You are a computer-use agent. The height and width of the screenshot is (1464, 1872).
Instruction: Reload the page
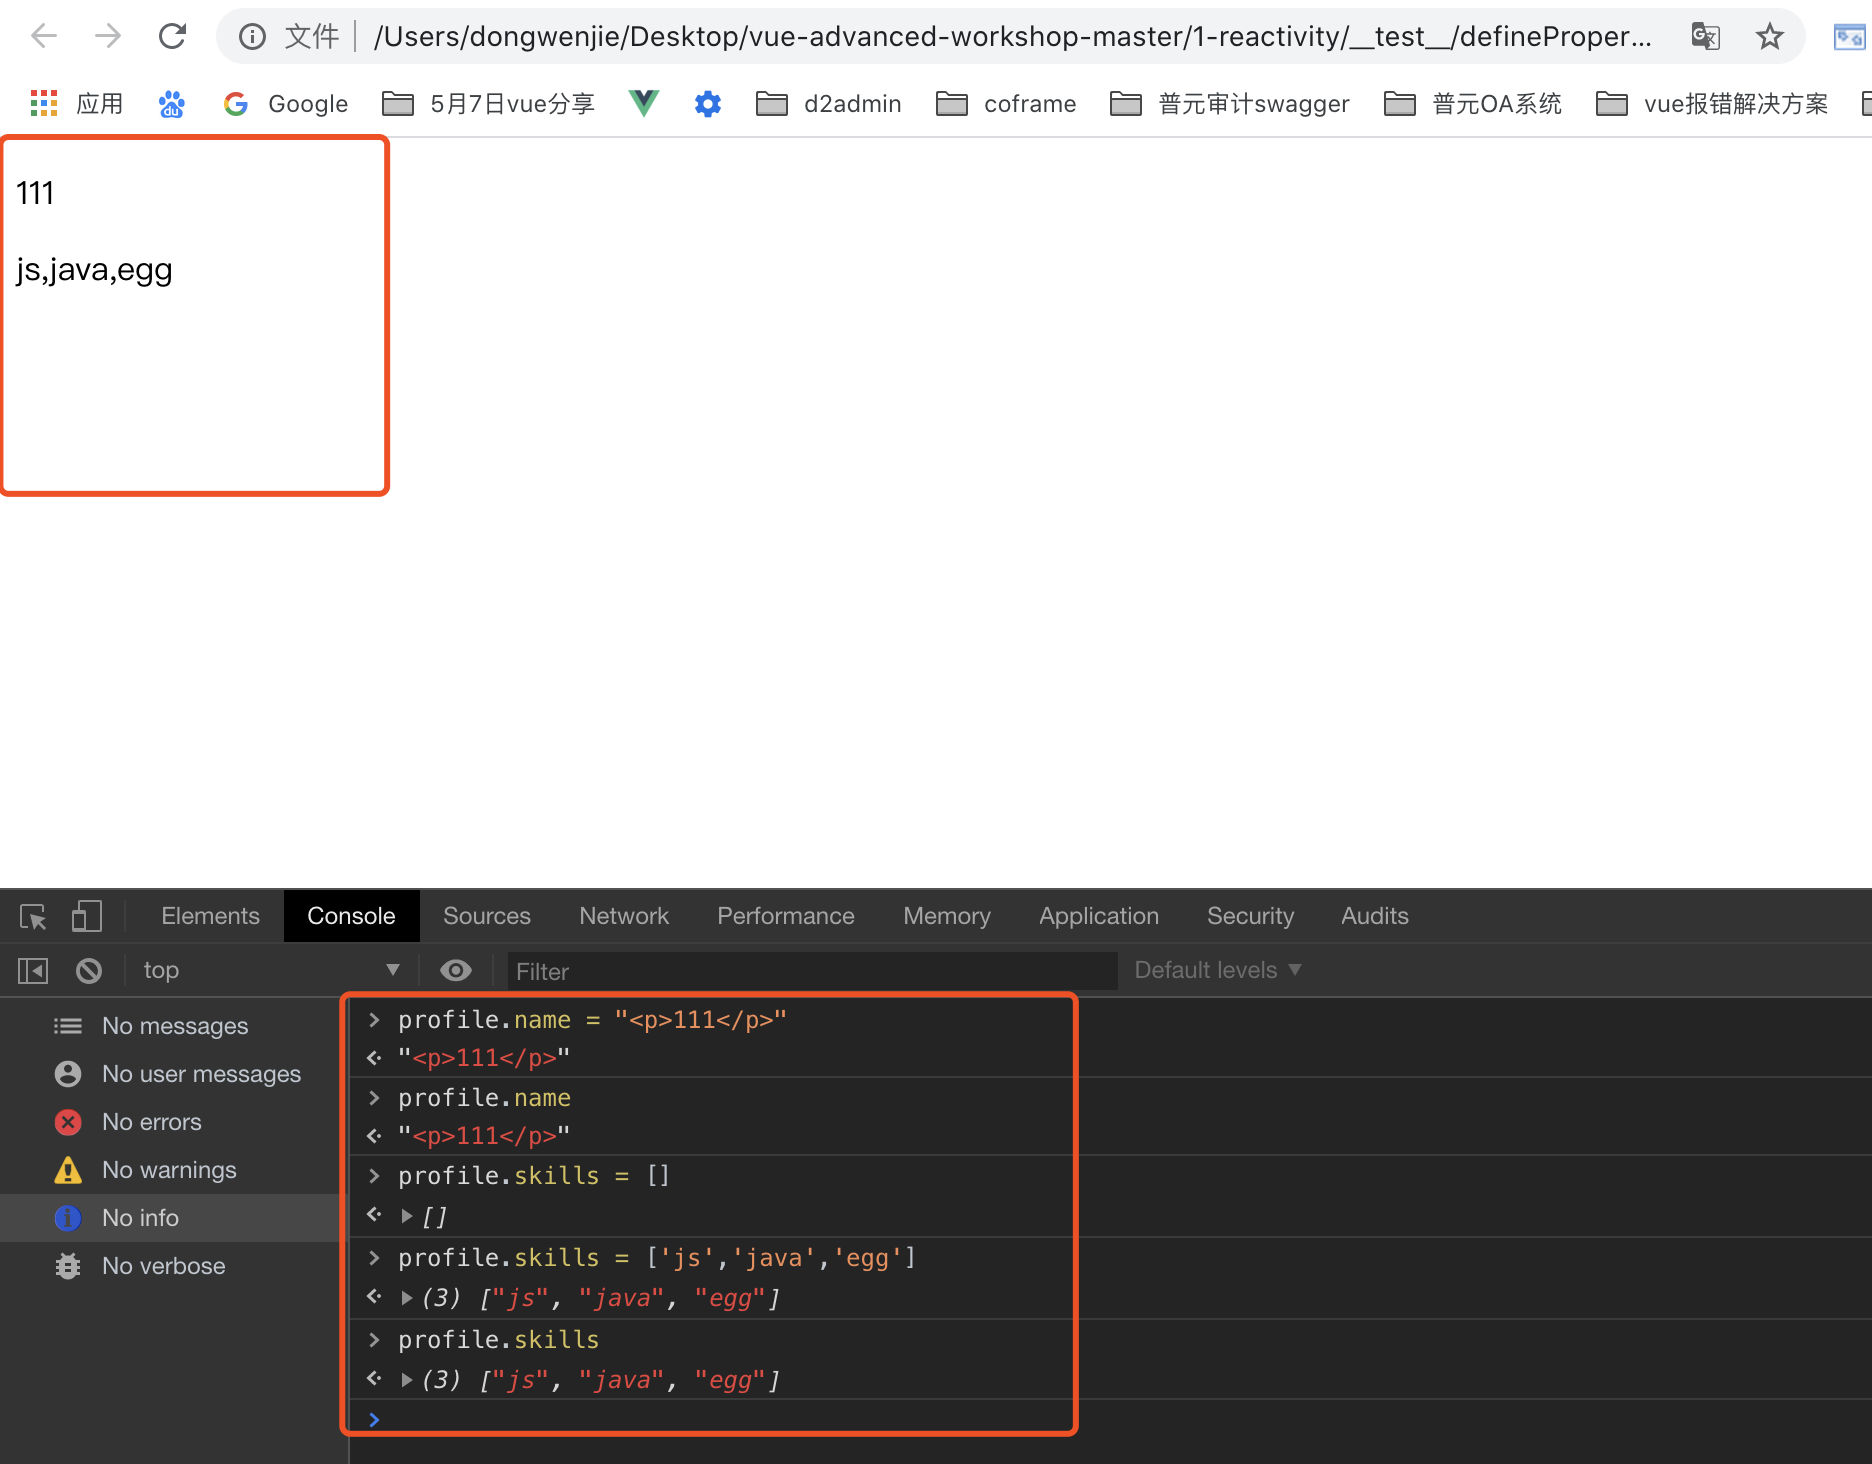coord(172,36)
